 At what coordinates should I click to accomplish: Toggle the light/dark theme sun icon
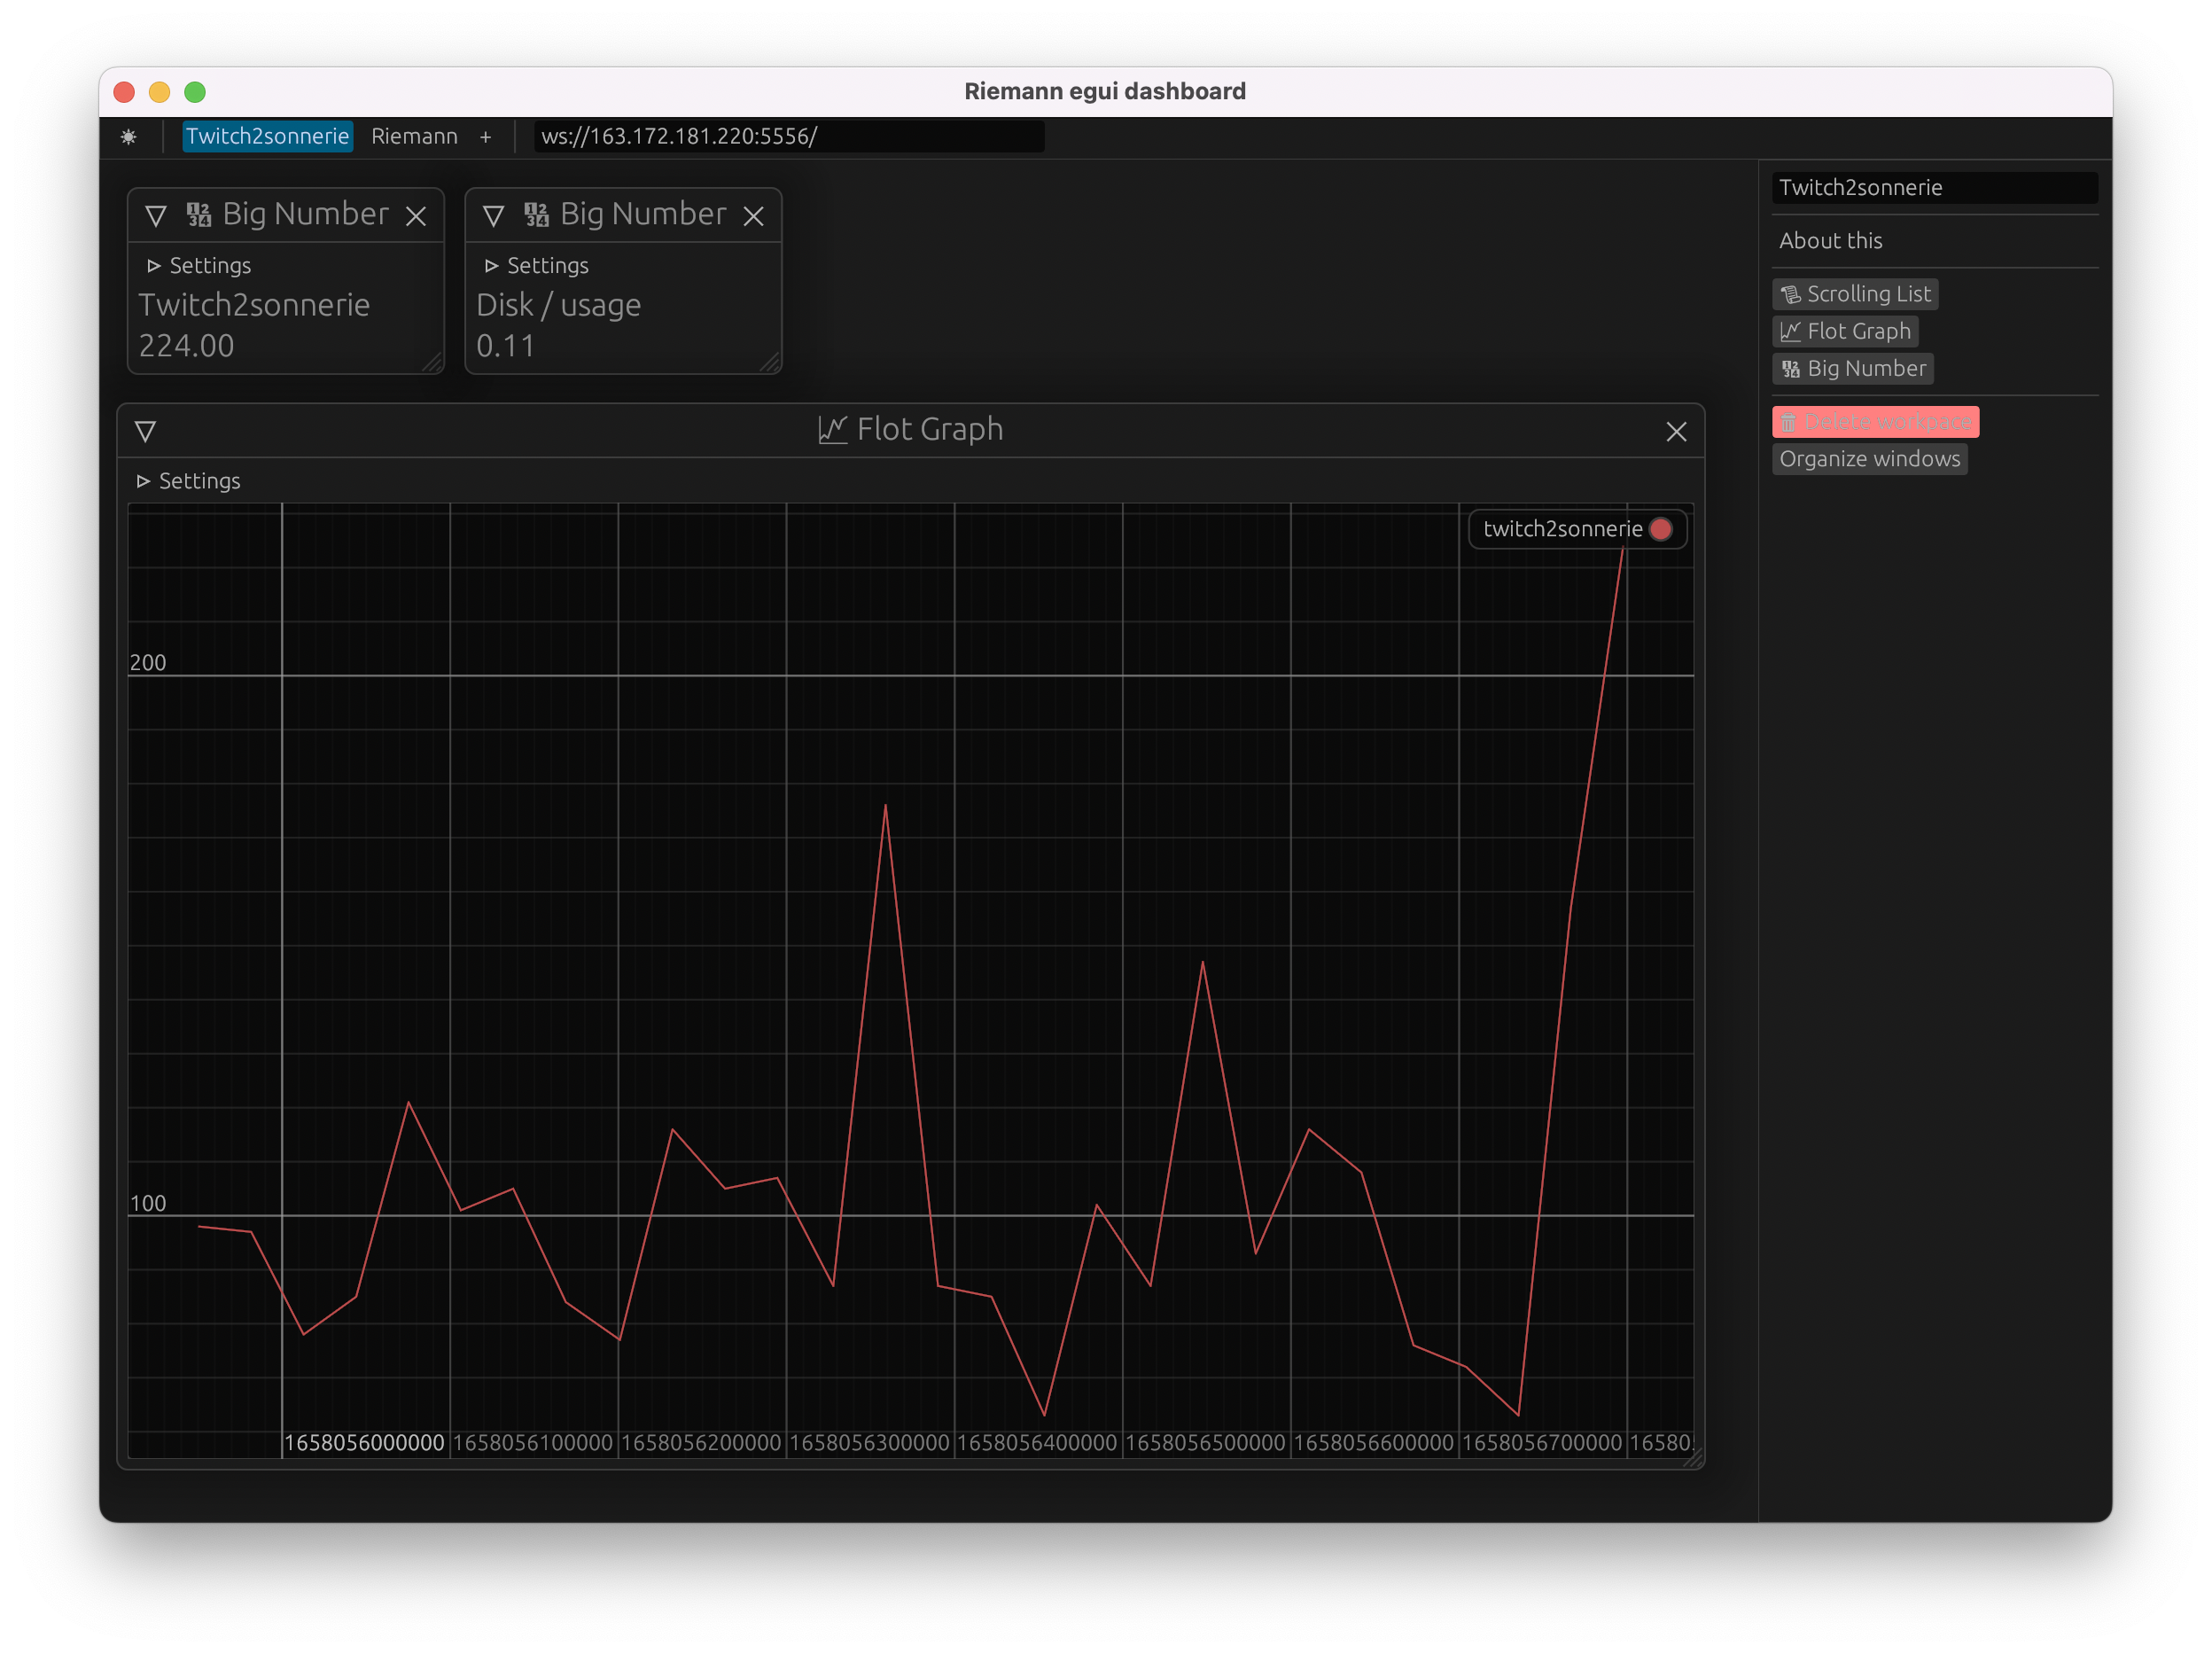[x=128, y=137]
